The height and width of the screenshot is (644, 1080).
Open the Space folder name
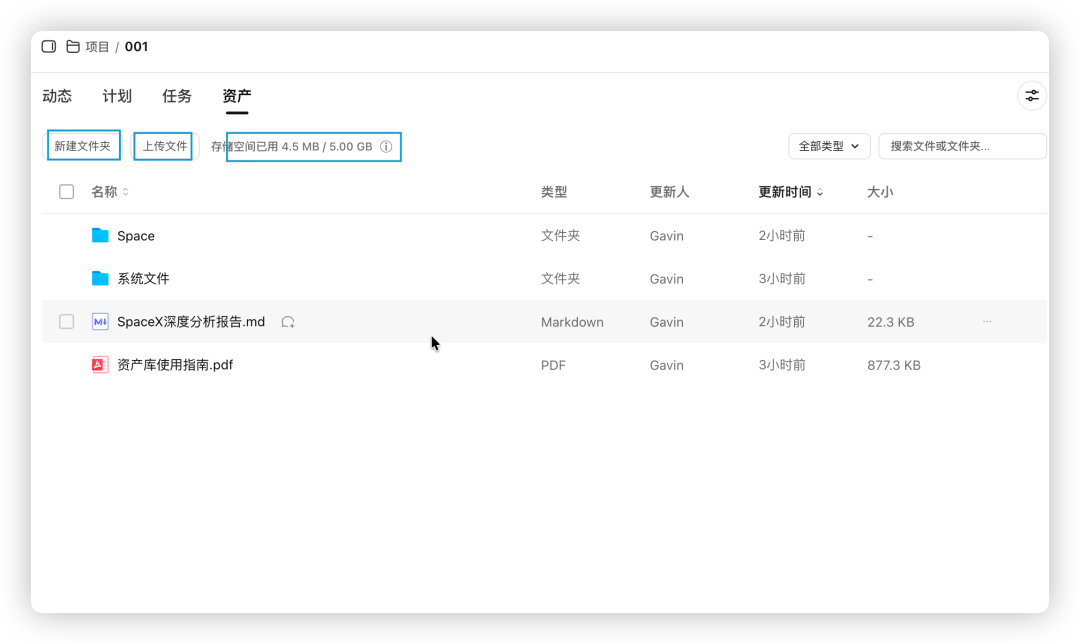point(136,236)
